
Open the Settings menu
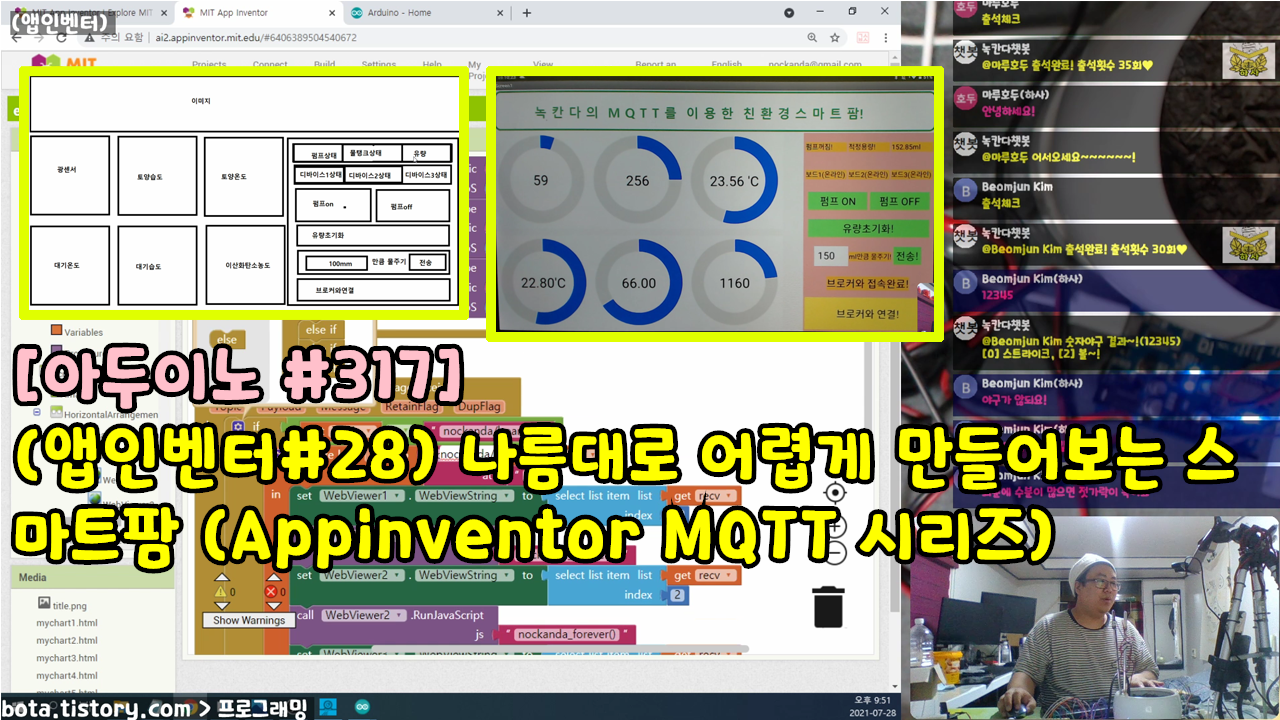tap(379, 65)
